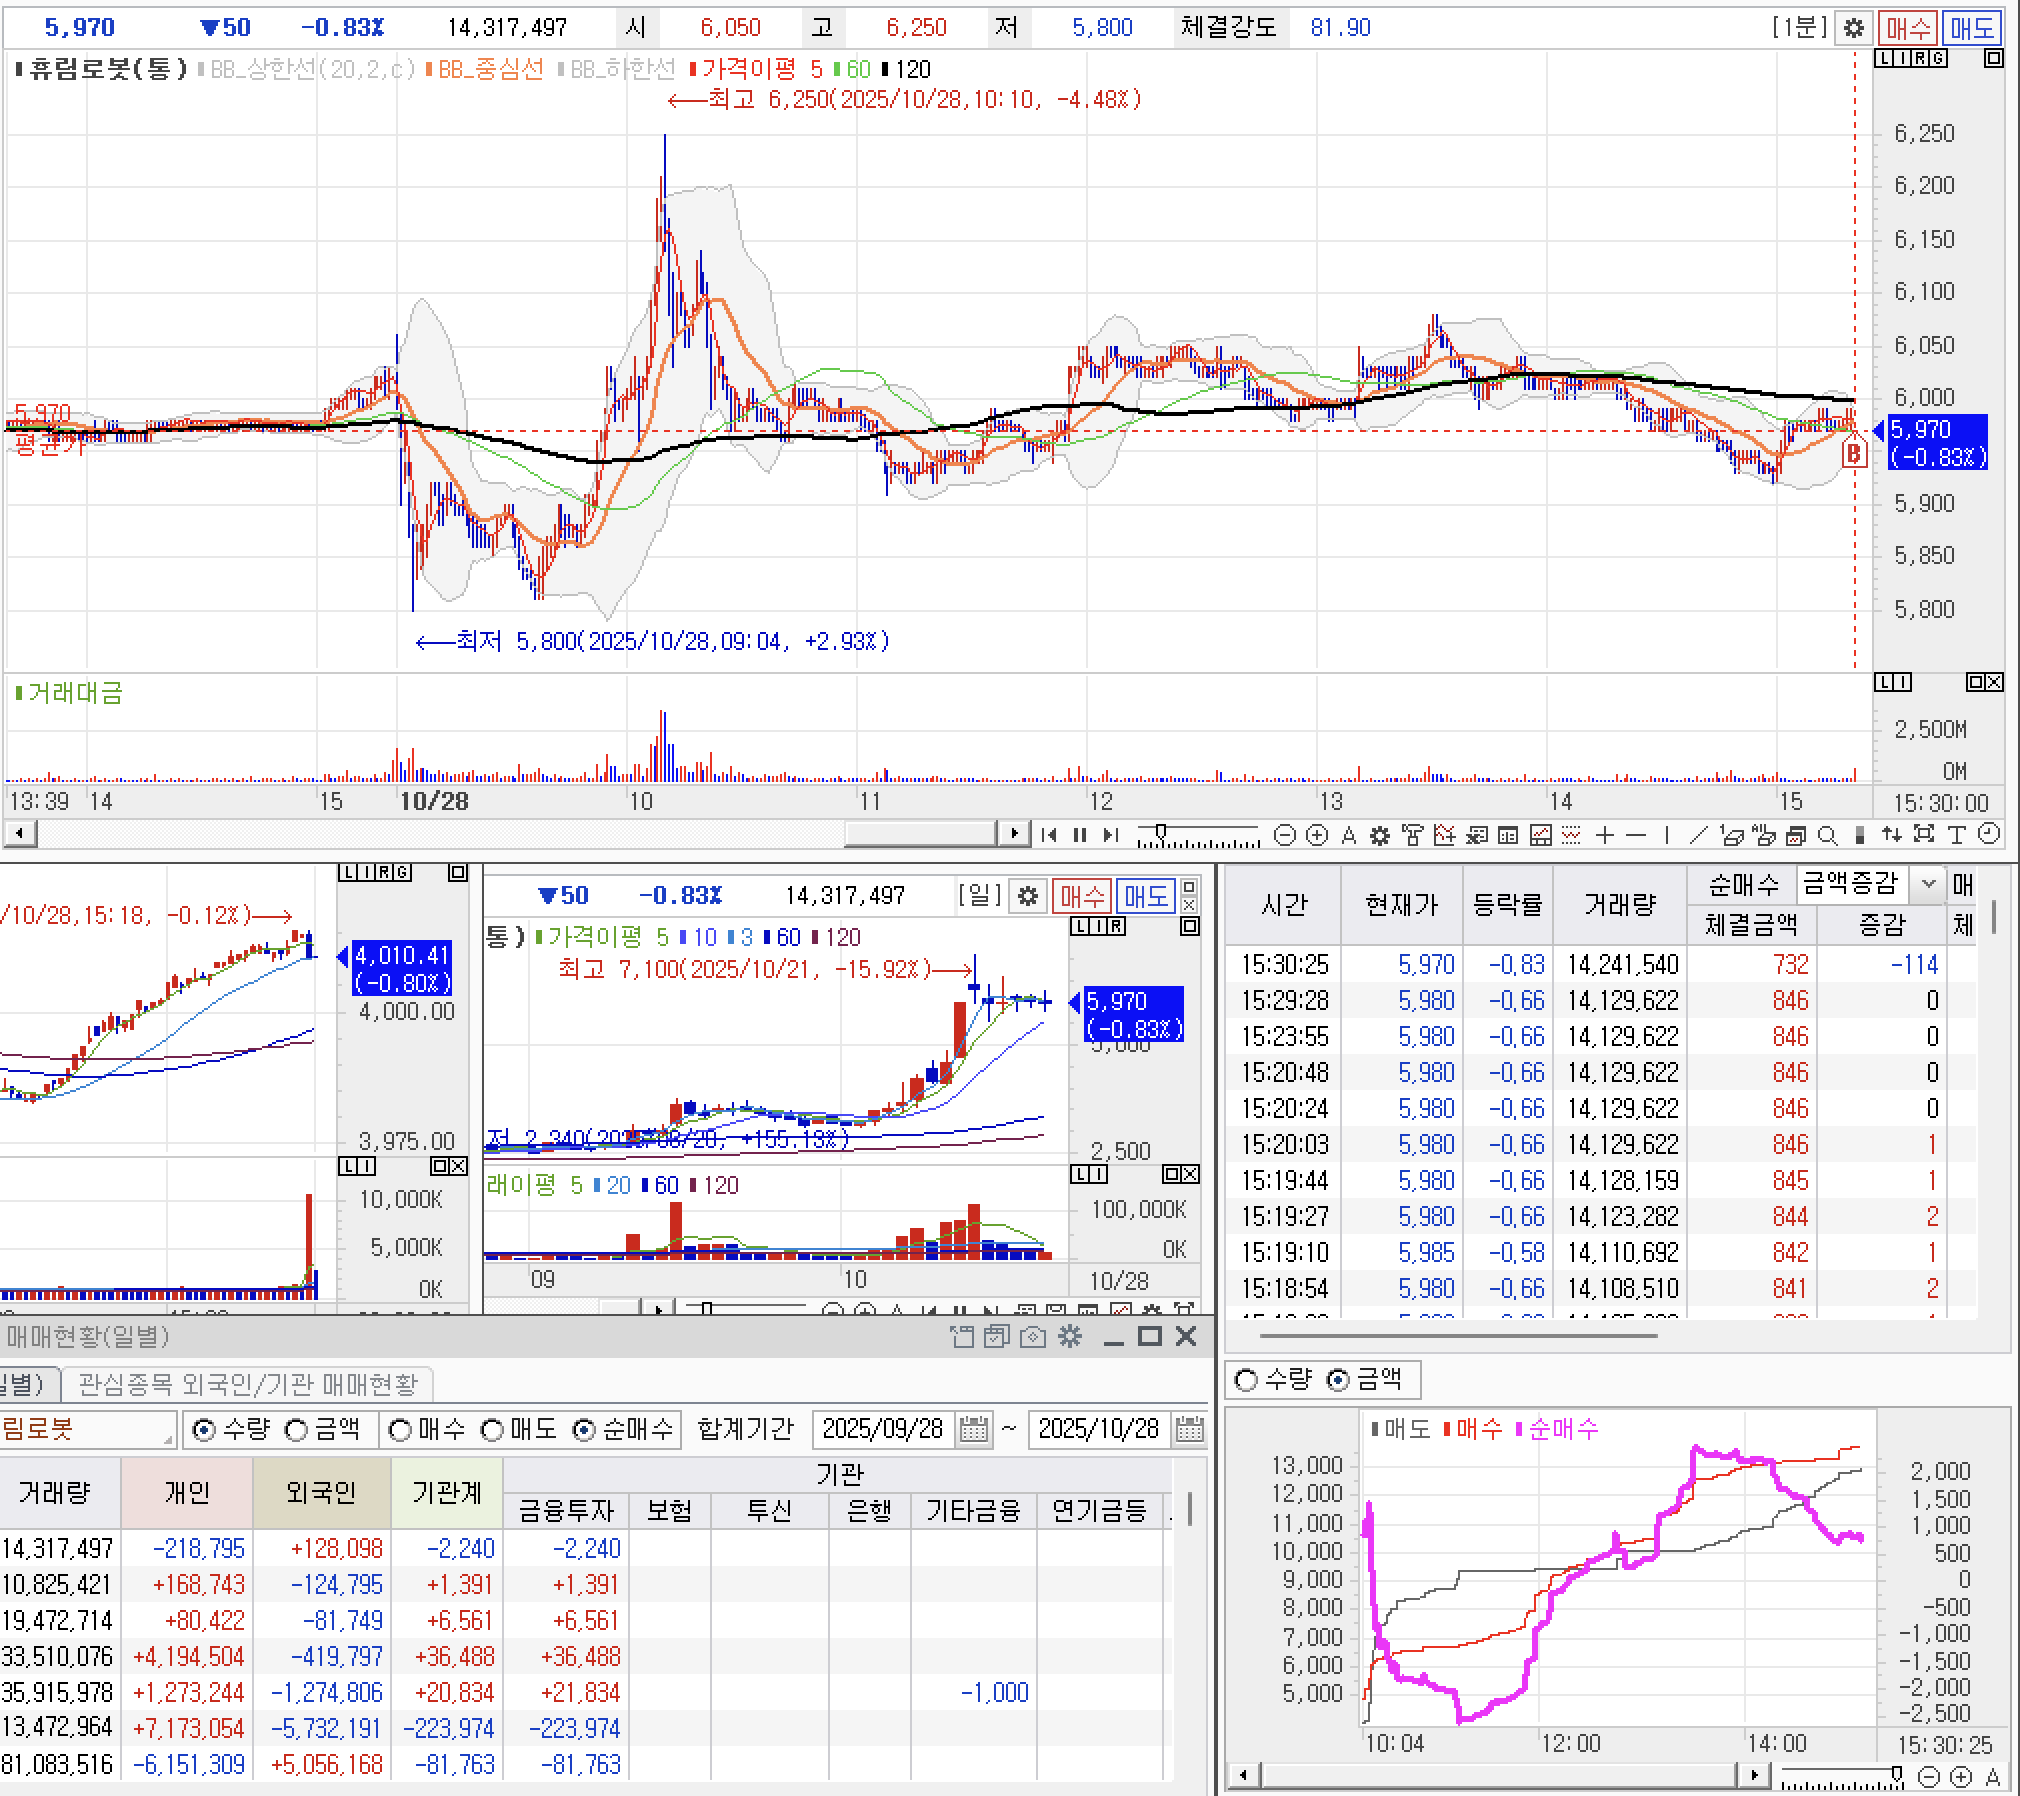The image size is (2020, 1796).
Task: Open the [1분] chart period selector
Action: tap(1799, 27)
